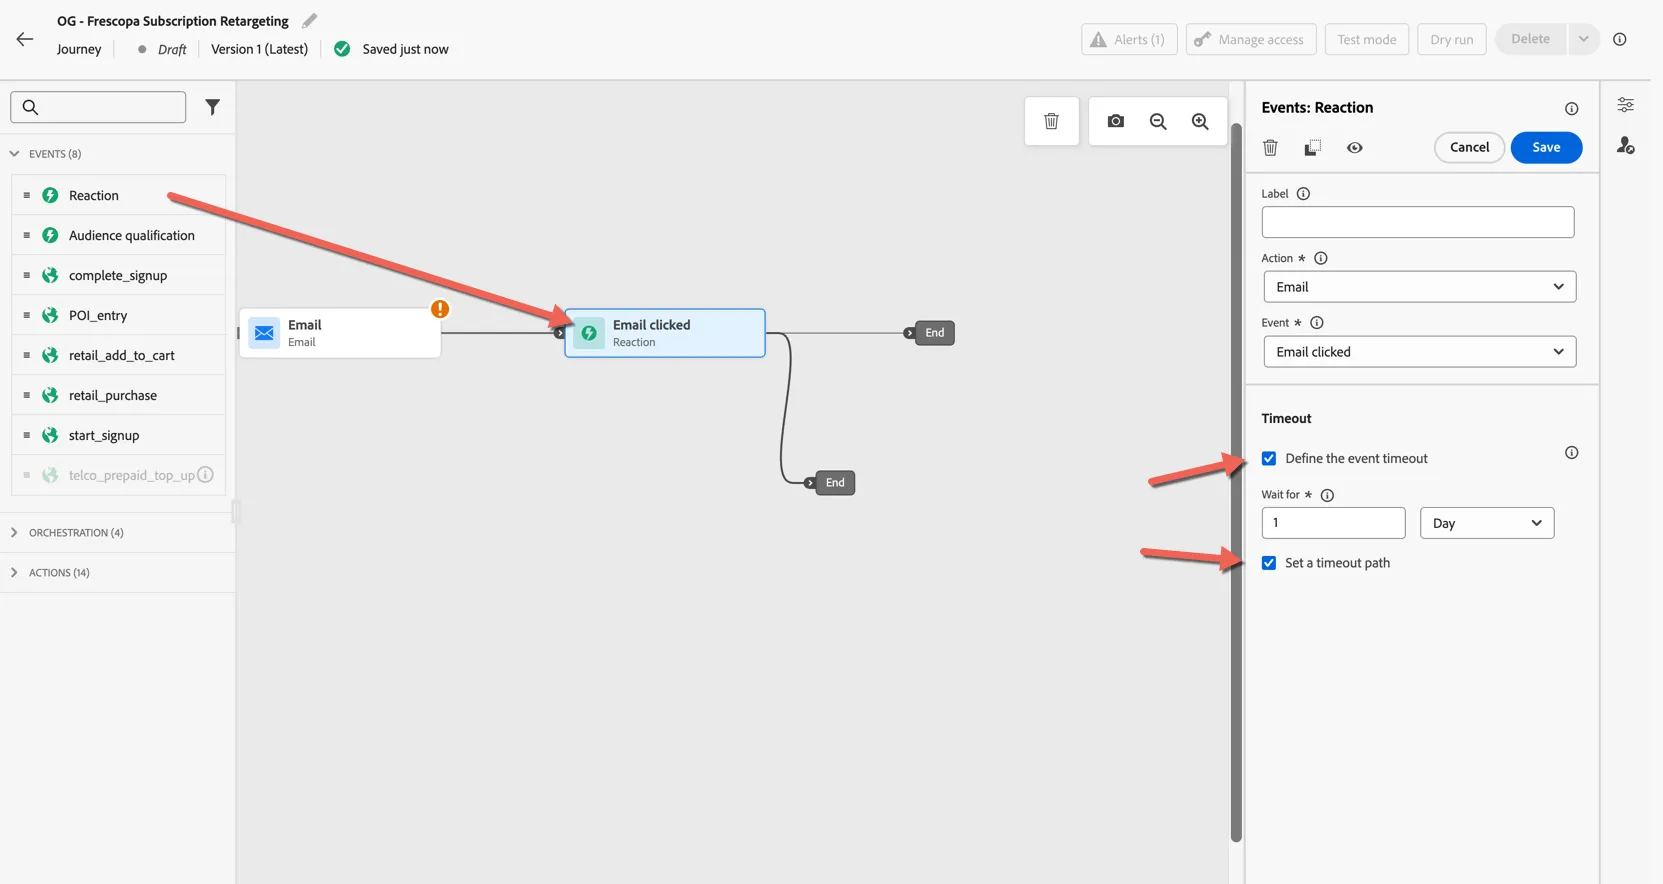Select the Audience qualification event
Viewport: 1663px width, 884px height.
119,235
